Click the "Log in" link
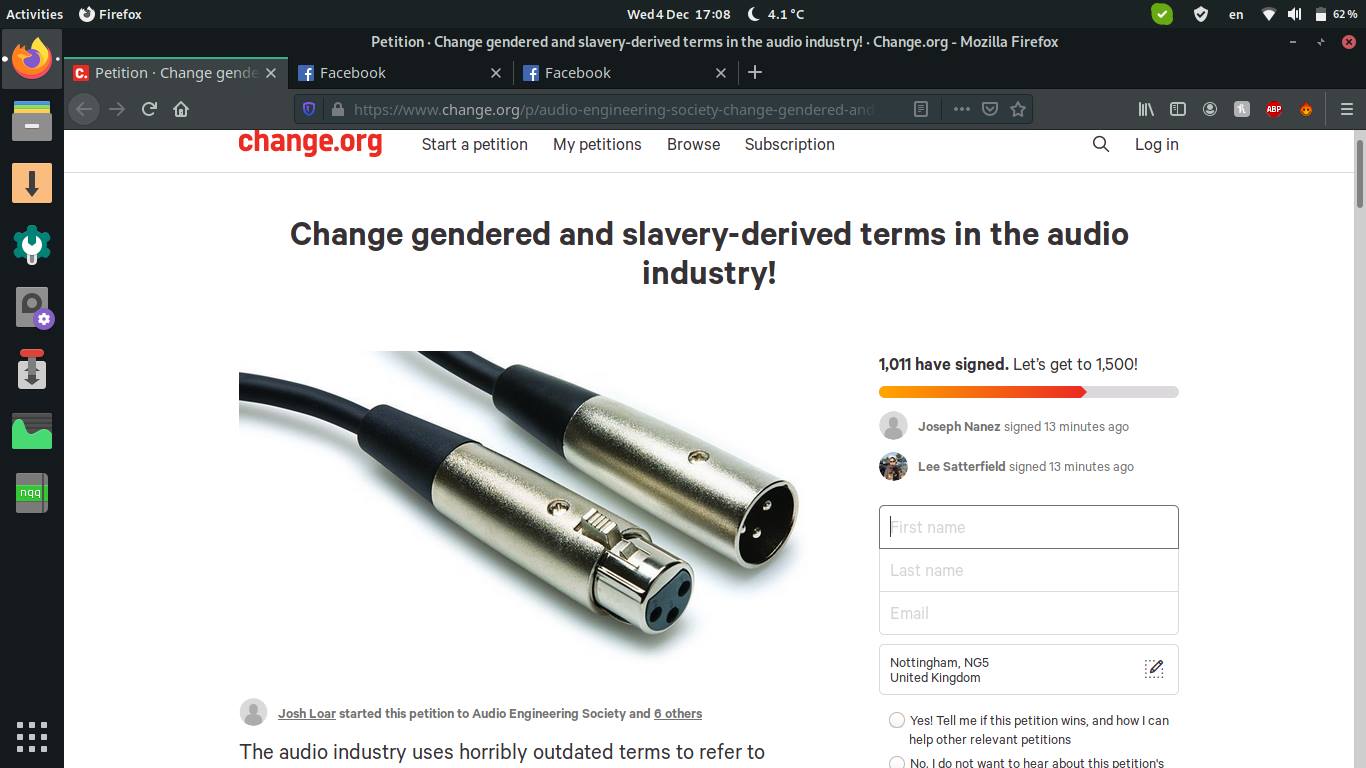1366x768 pixels. point(1156,144)
